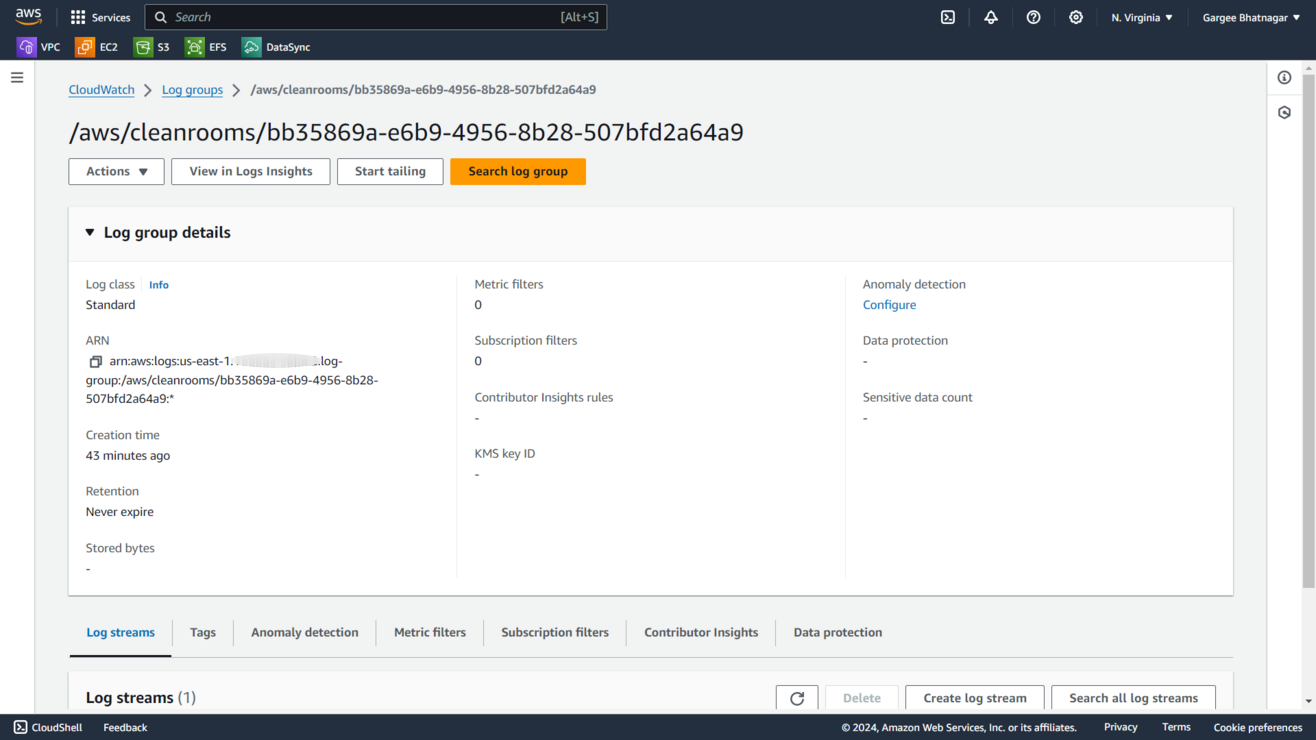Switch to the Log streams tab

(x=120, y=632)
